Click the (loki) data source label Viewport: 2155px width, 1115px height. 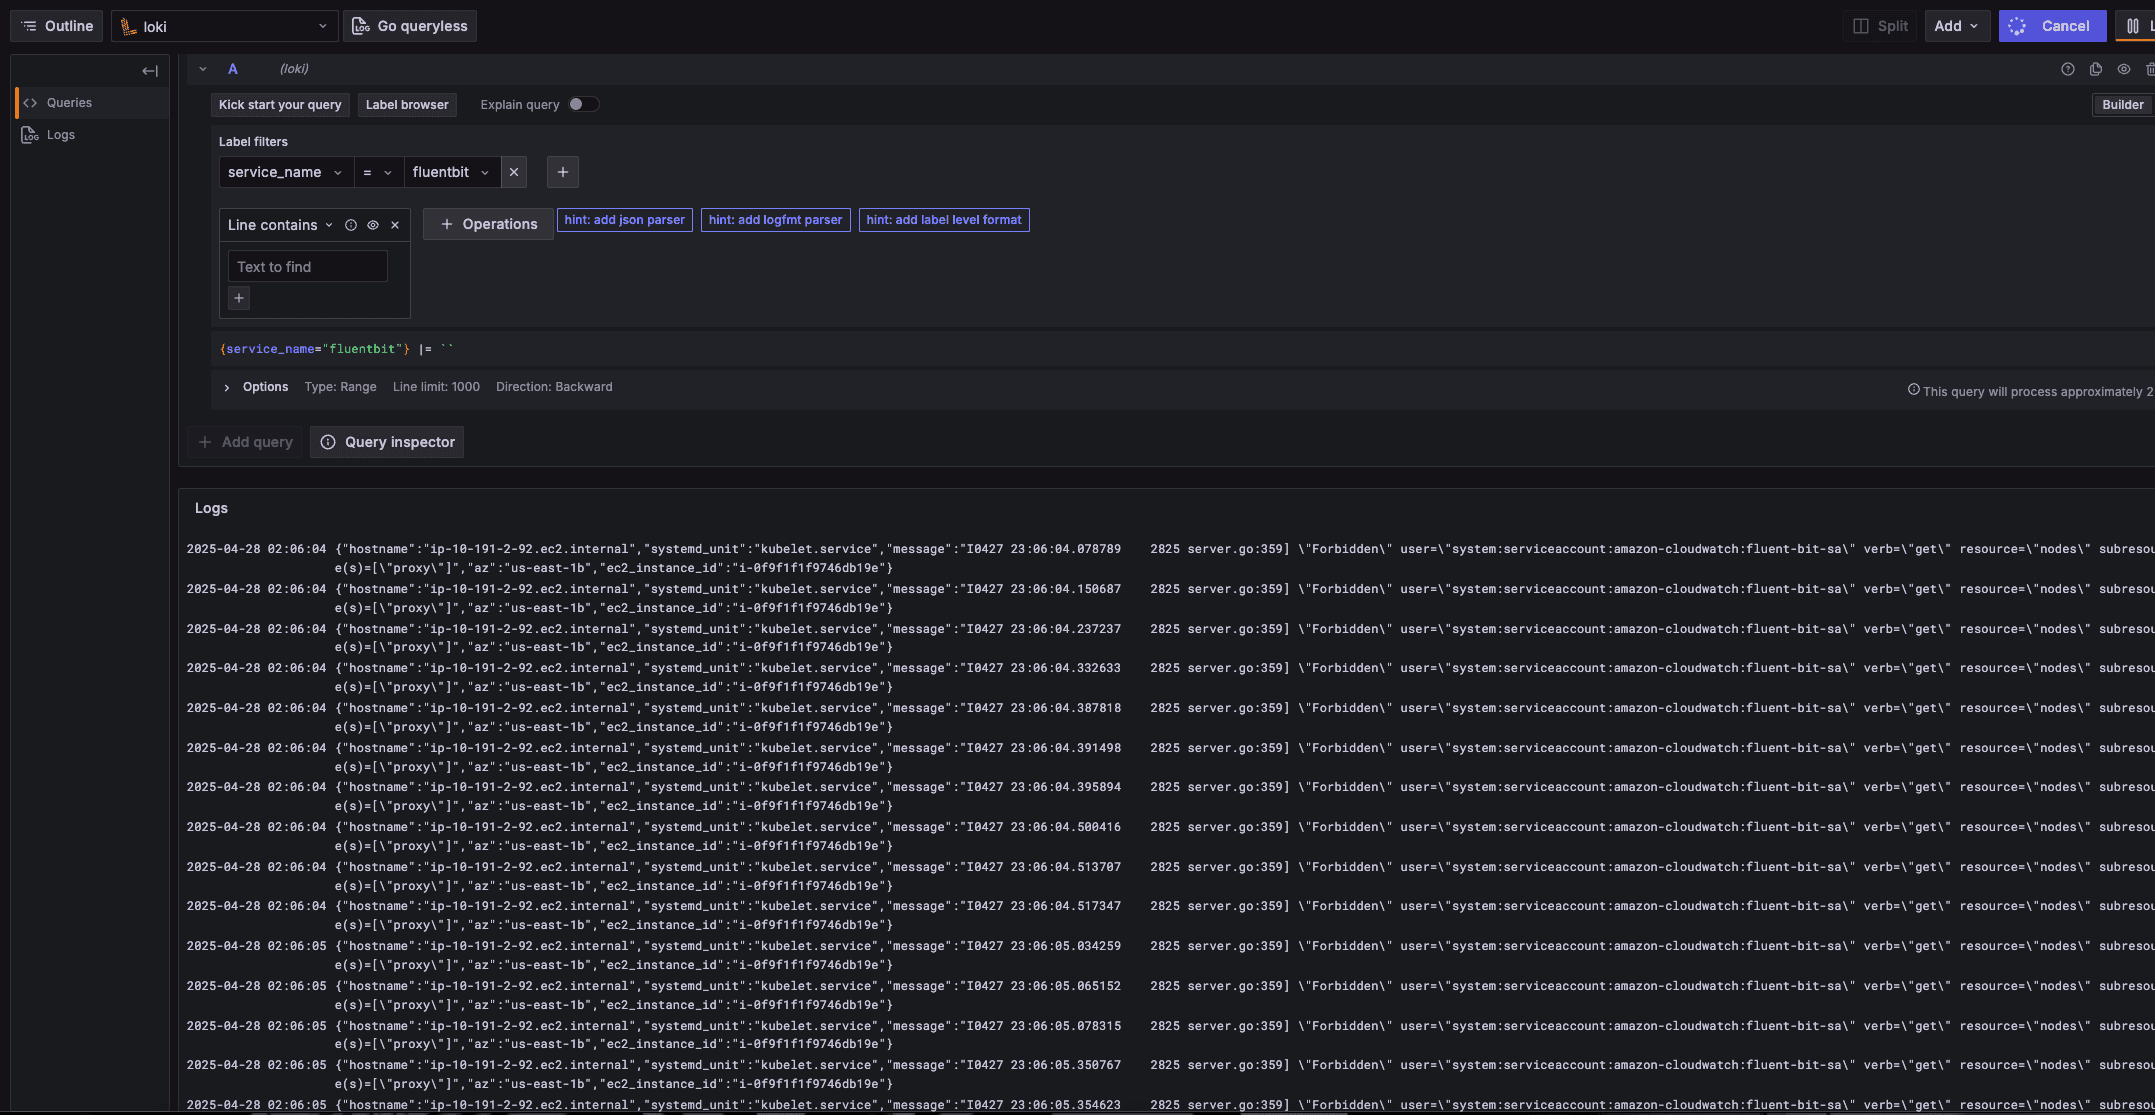click(x=294, y=69)
